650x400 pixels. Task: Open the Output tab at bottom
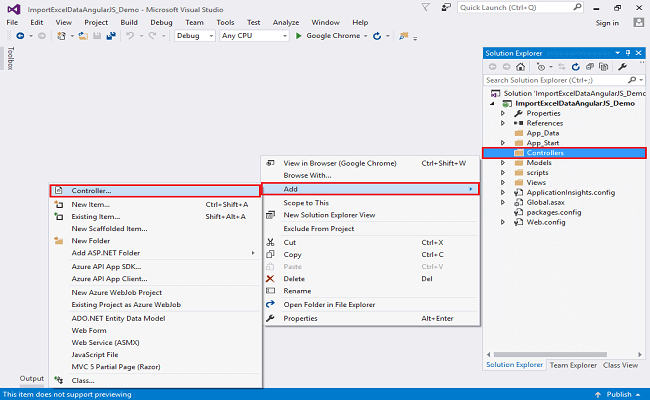(32, 378)
